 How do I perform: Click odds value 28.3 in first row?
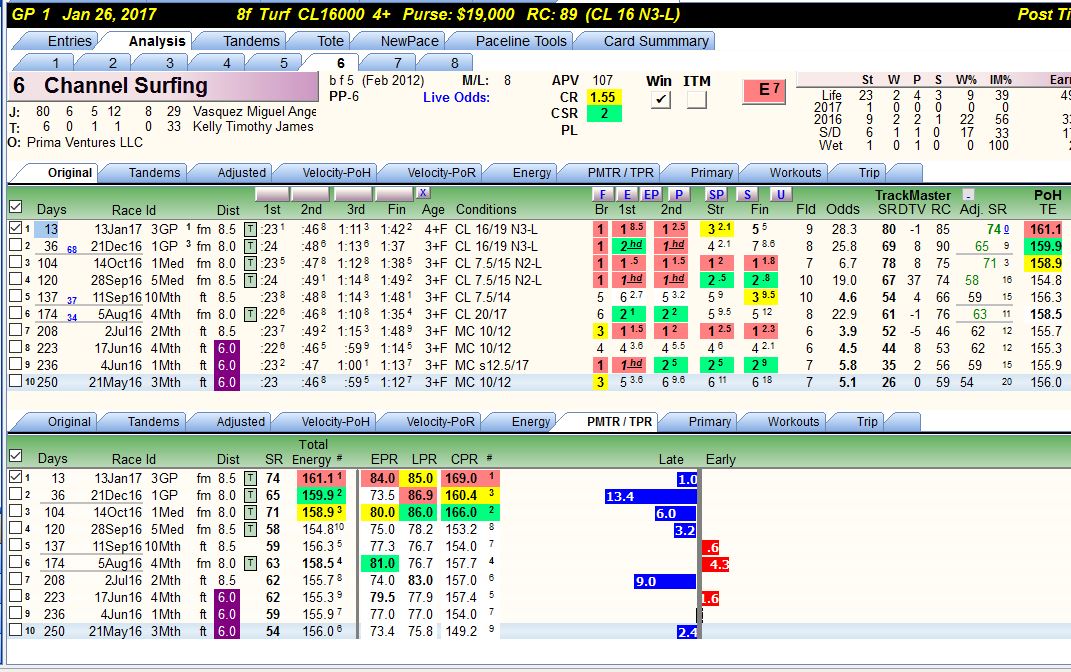844,229
